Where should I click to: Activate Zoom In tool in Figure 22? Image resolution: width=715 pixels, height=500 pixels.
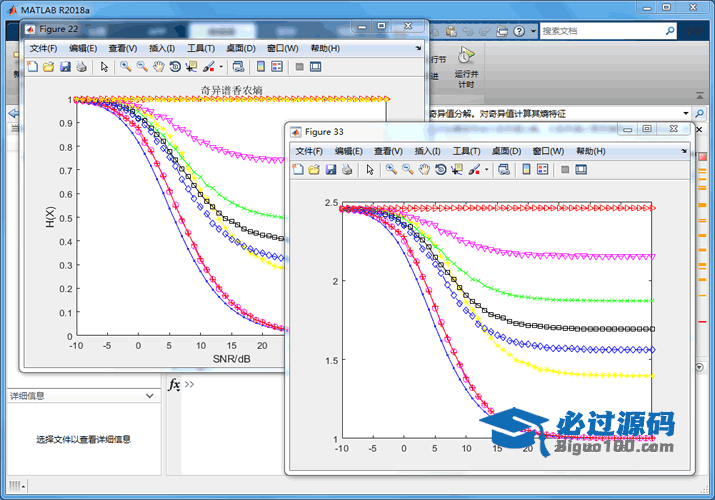125,67
